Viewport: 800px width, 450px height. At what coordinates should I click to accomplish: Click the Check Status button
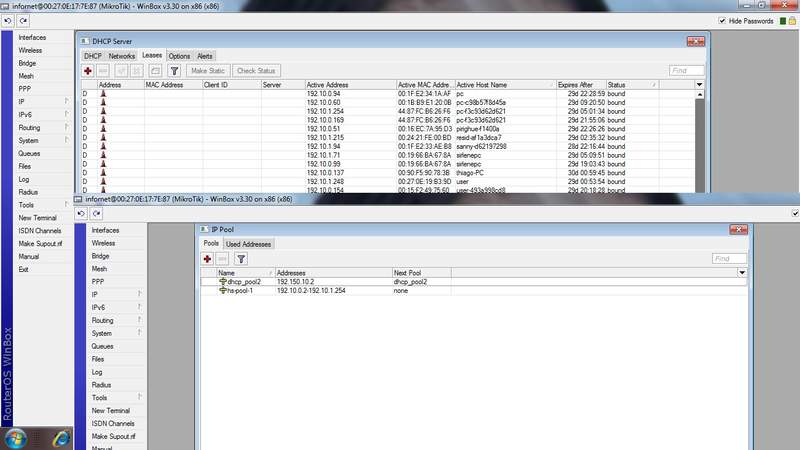click(x=256, y=71)
